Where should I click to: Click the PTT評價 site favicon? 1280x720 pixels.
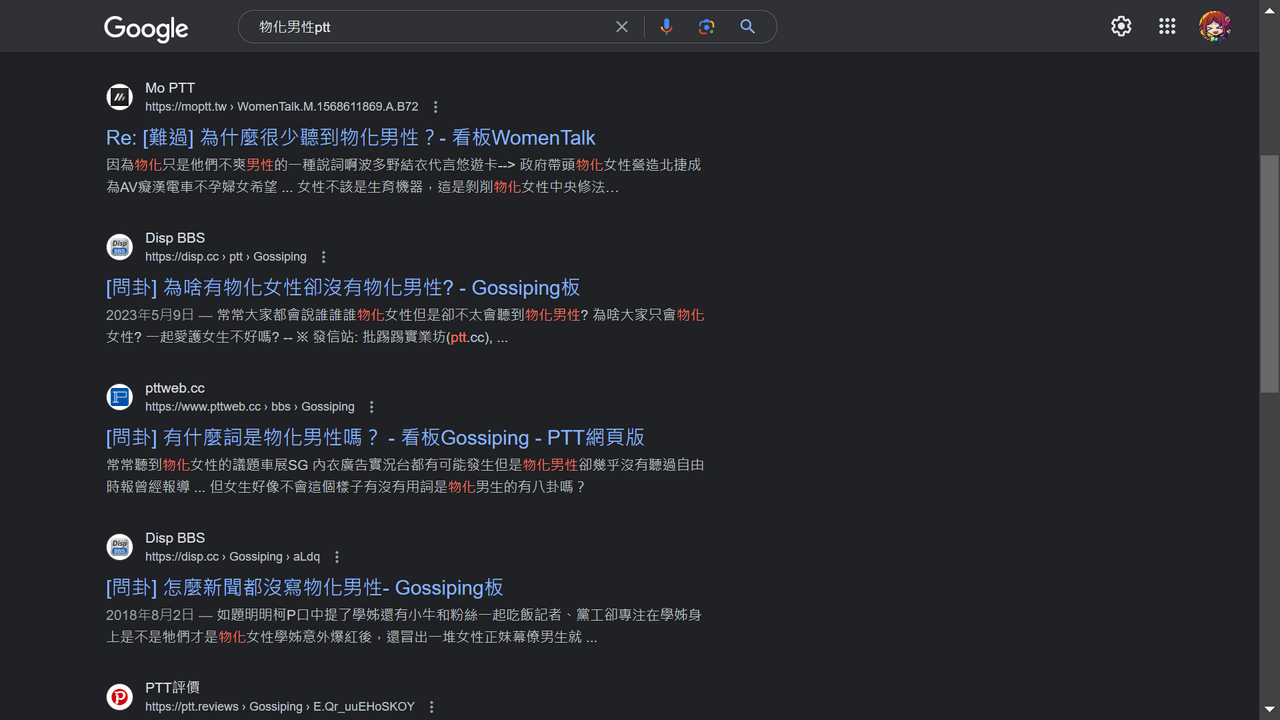point(120,697)
